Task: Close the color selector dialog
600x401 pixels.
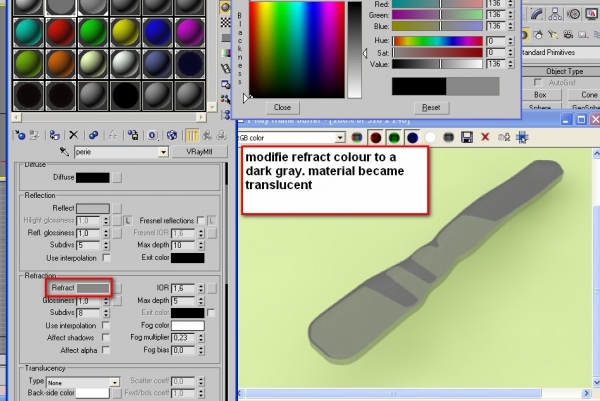Action: click(x=282, y=108)
